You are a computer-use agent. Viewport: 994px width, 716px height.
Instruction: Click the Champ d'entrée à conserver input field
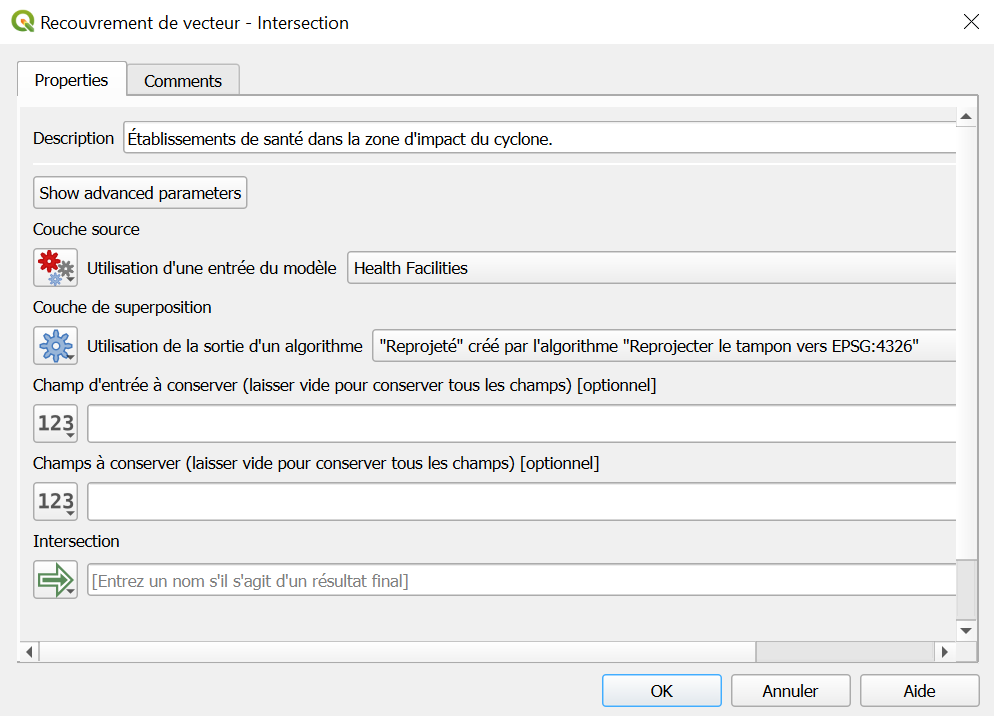click(x=520, y=424)
